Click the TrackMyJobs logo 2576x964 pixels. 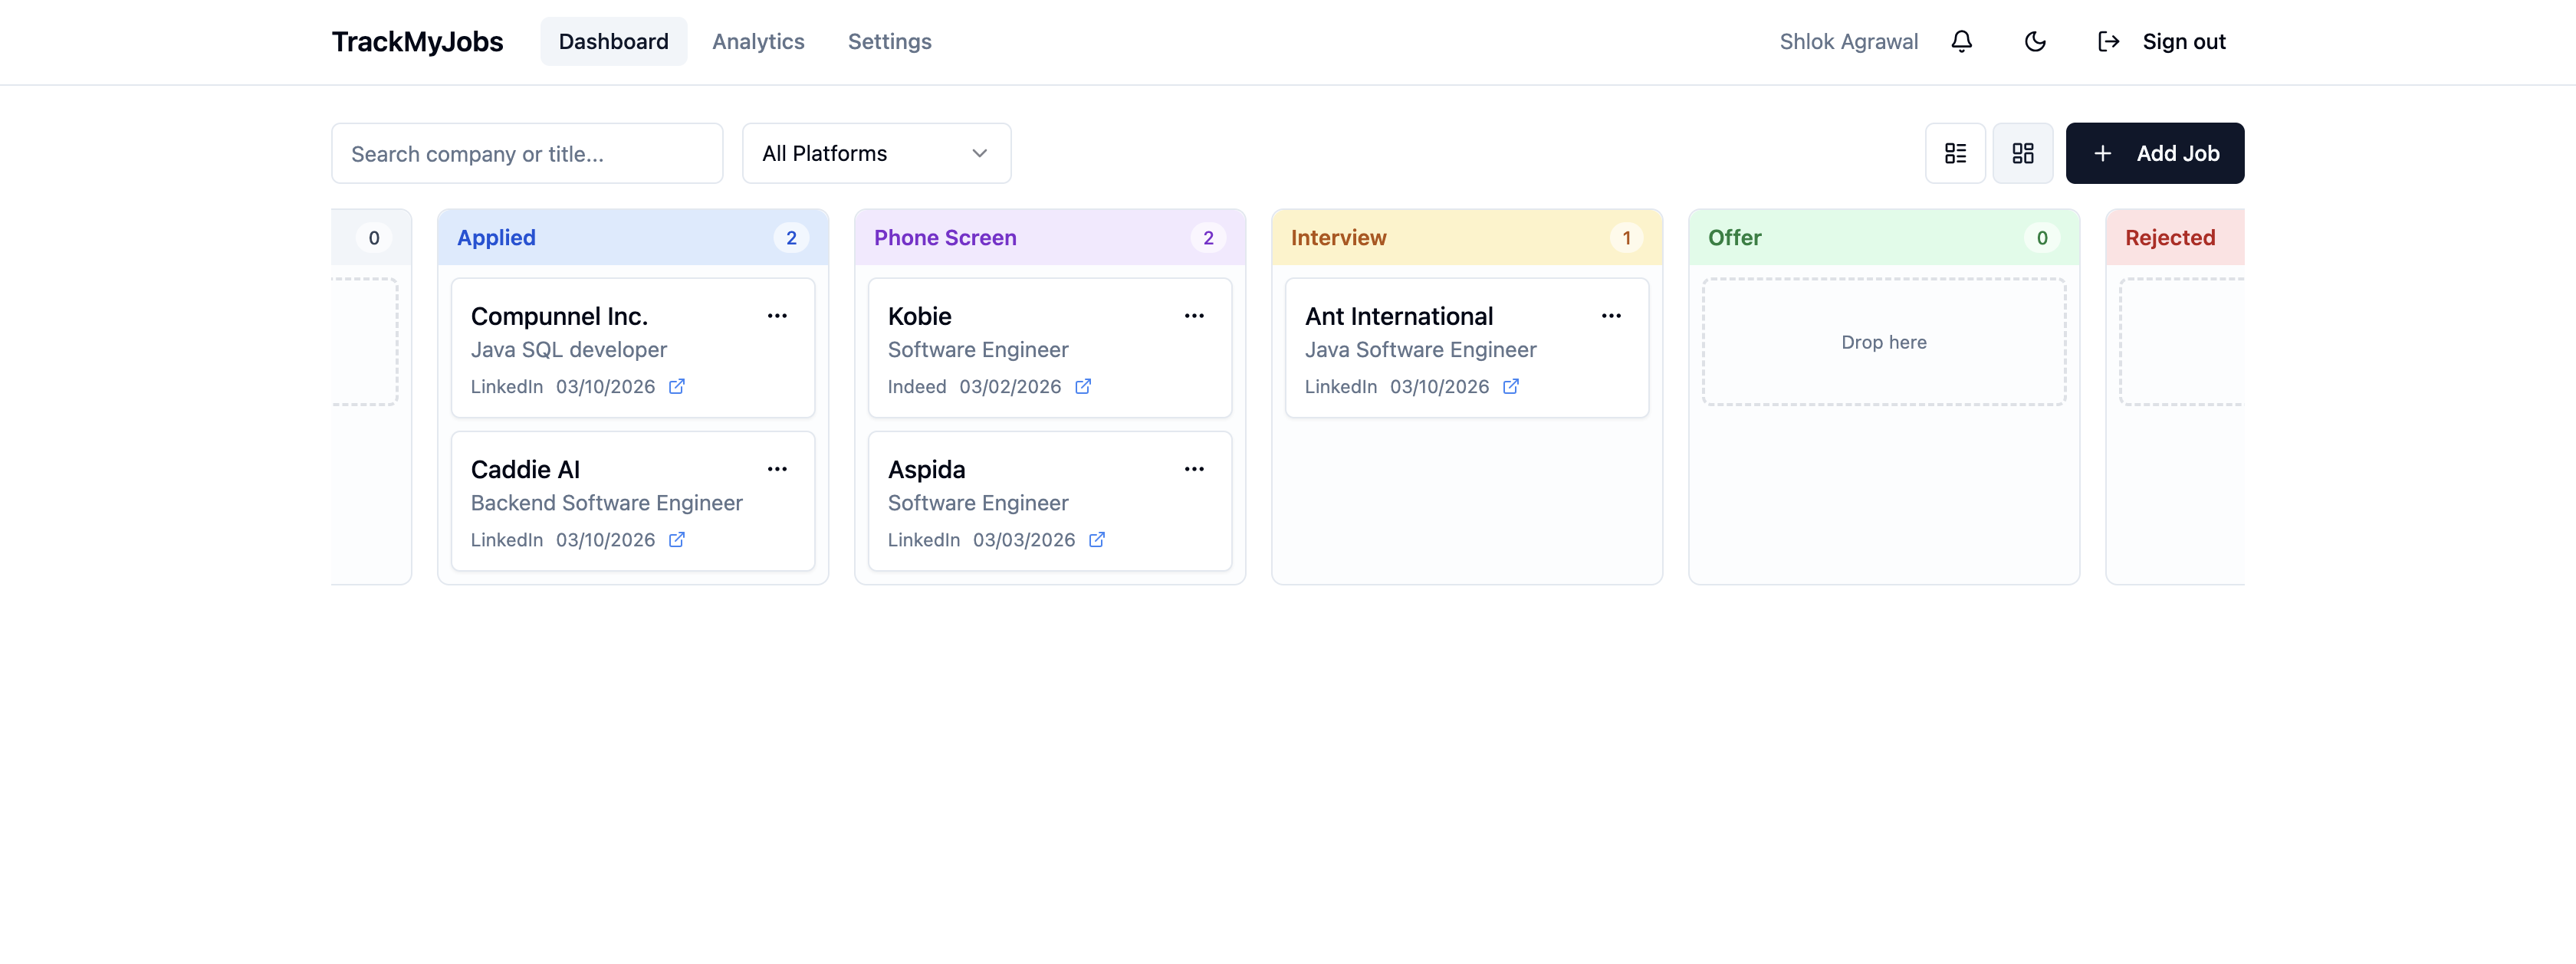[x=417, y=41]
